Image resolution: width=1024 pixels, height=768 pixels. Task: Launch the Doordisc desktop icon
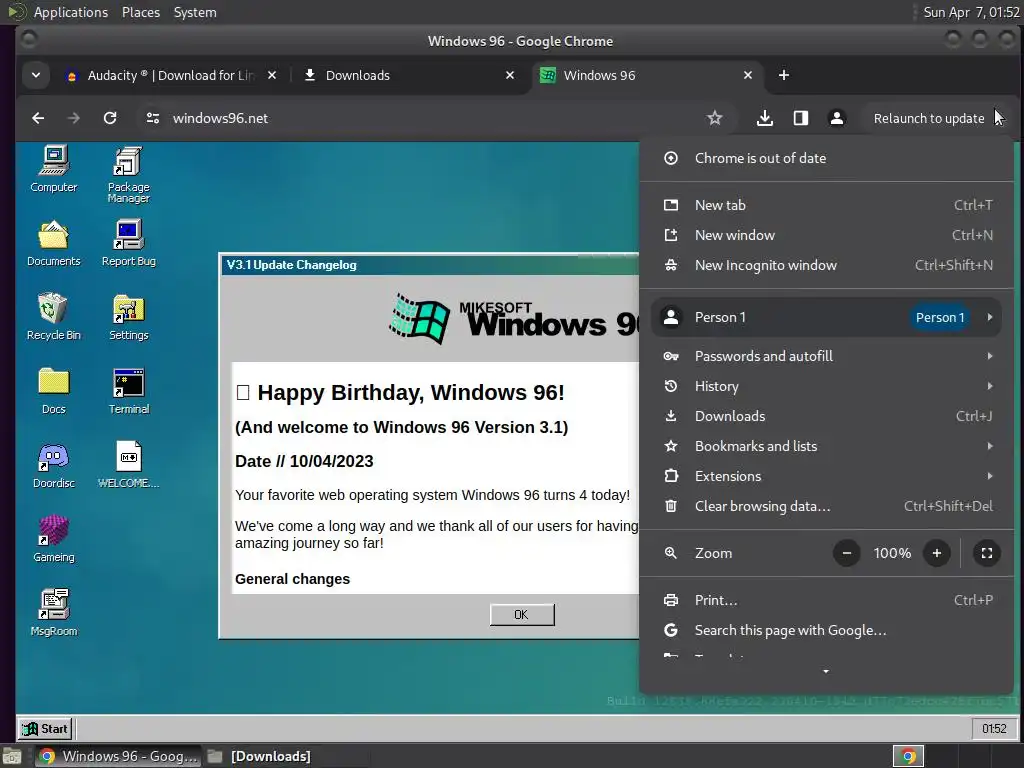[x=54, y=466]
